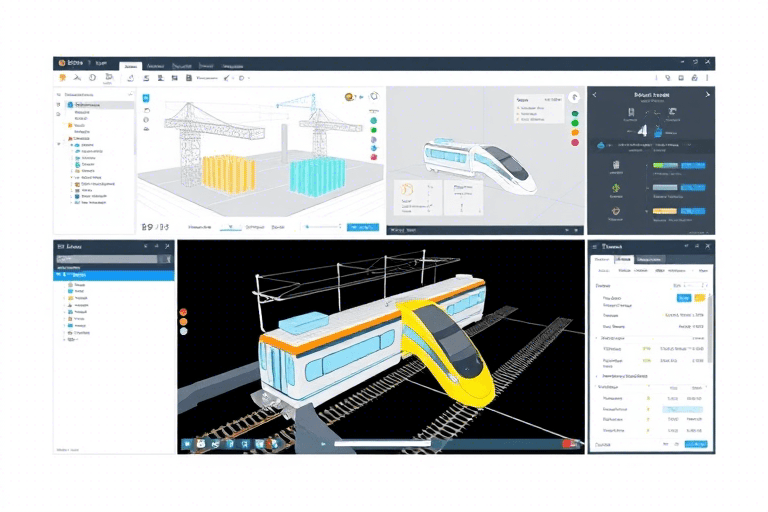Image resolution: width=768 pixels, height=512 pixels.
Task: Click the blue button at bottom of properties panel
Action: pos(696,443)
